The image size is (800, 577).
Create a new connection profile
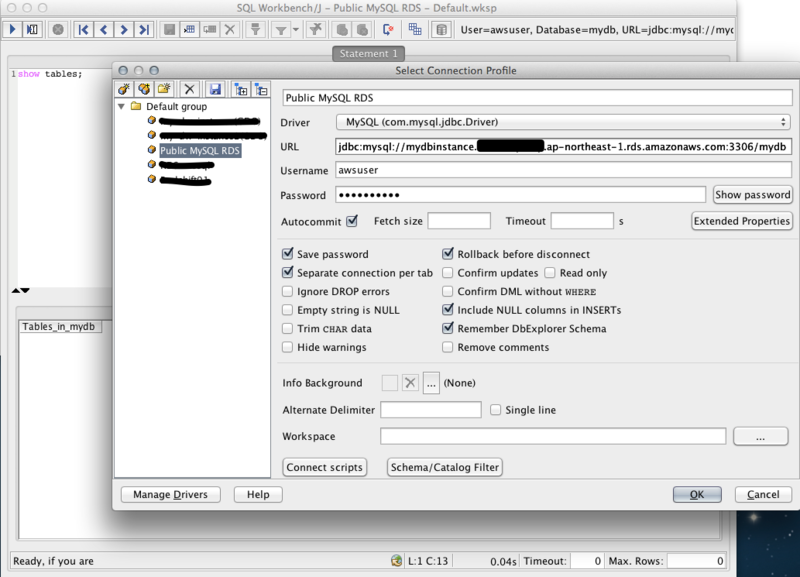tap(124, 89)
